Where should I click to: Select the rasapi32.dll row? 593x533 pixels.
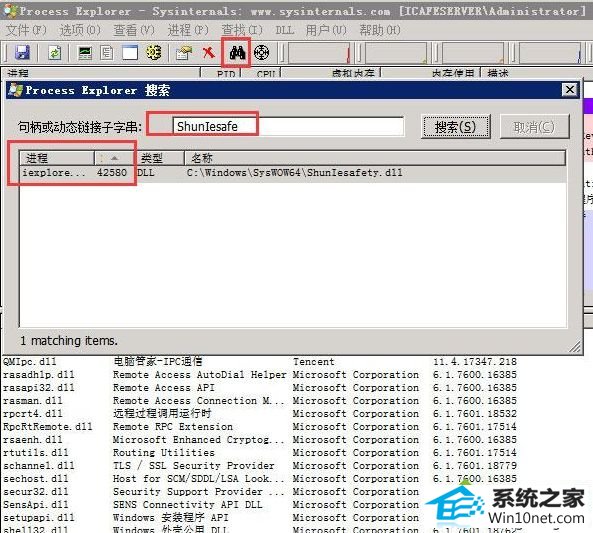coord(259,387)
